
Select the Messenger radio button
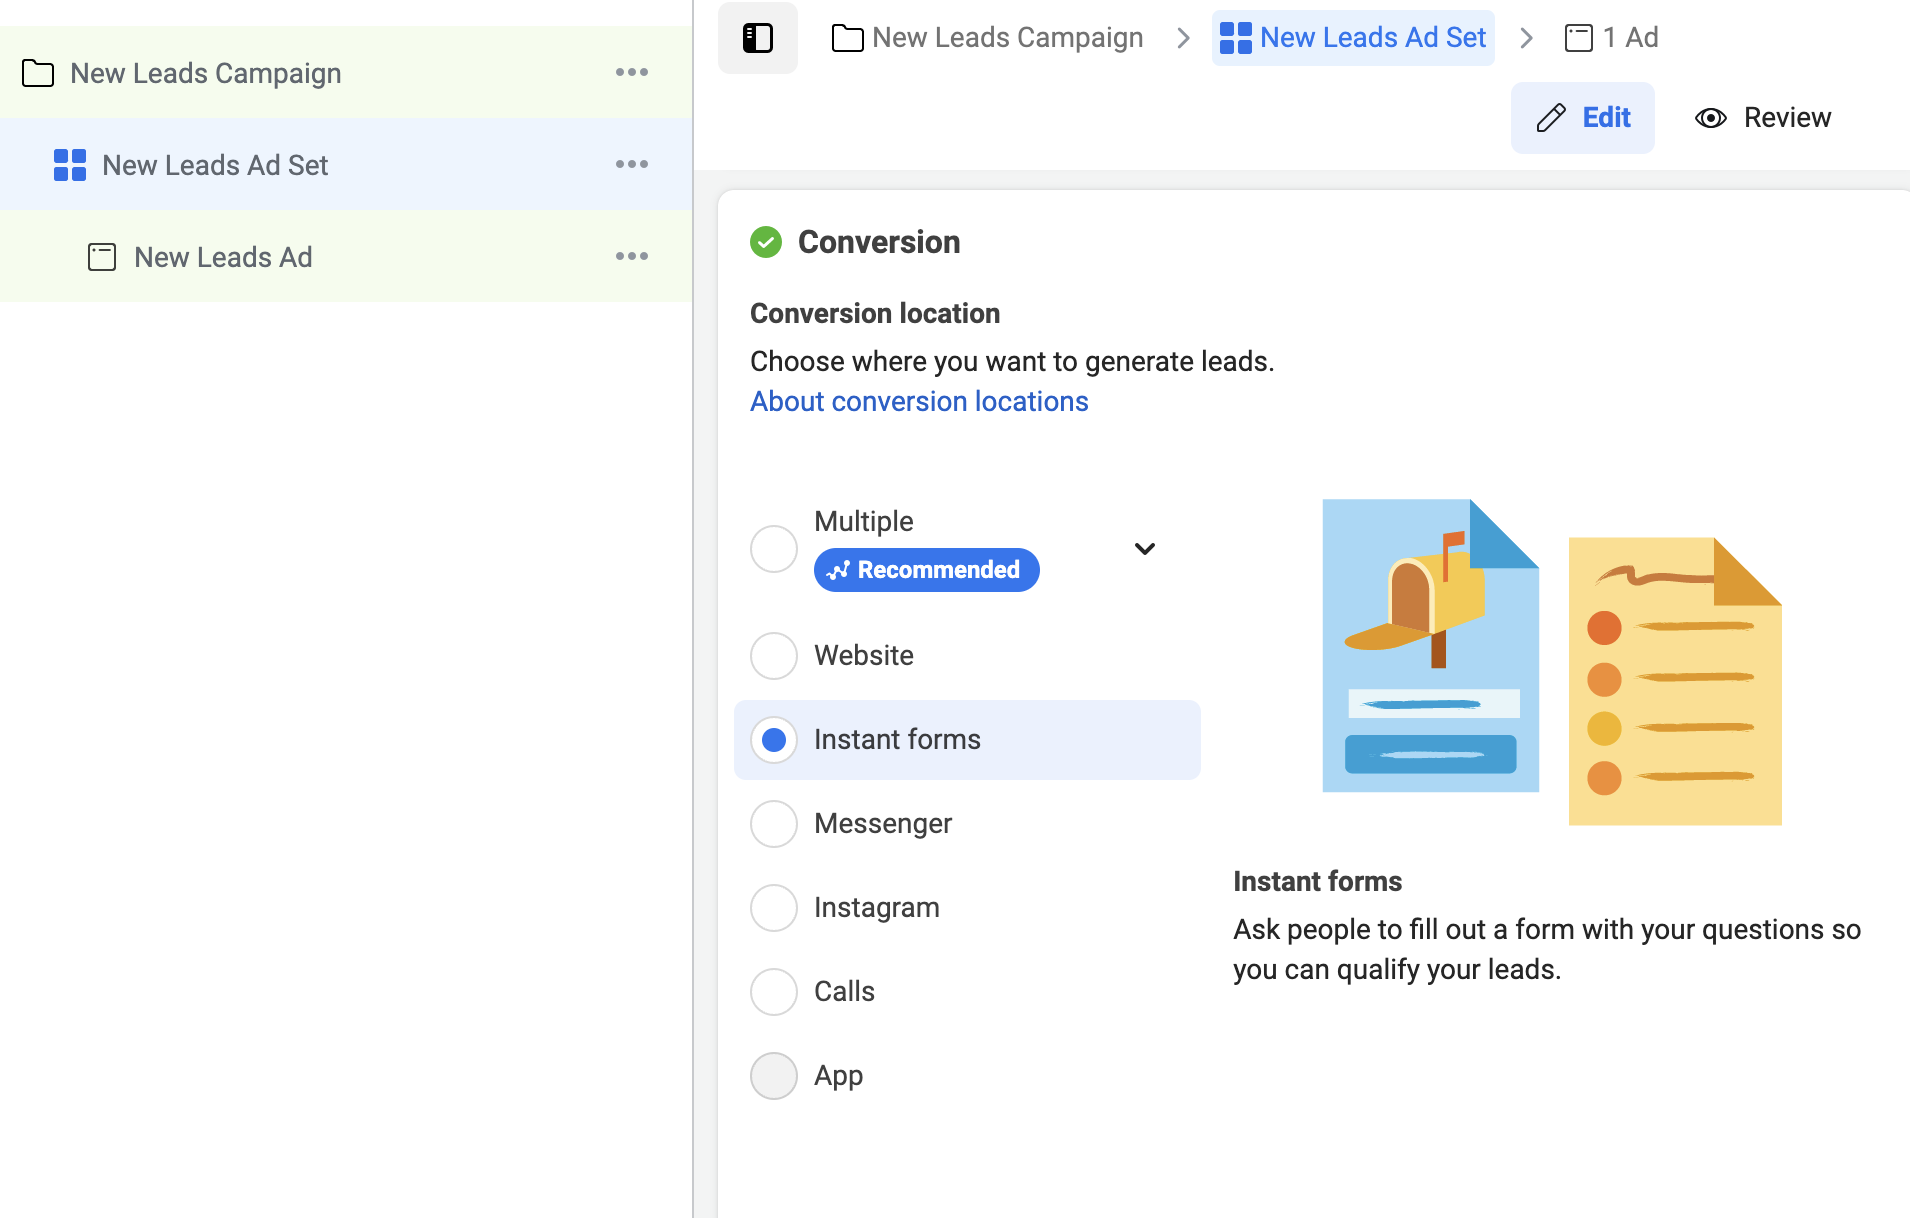tap(774, 824)
